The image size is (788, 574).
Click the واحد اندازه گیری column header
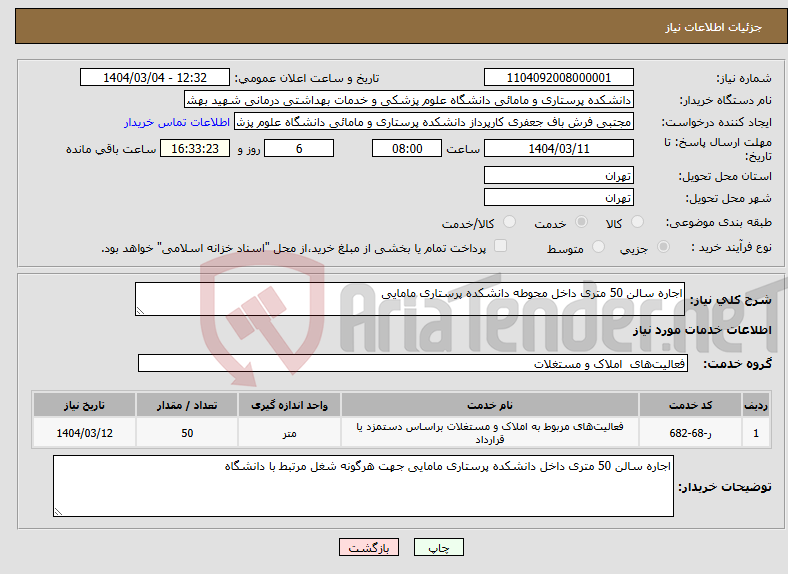tap(289, 405)
